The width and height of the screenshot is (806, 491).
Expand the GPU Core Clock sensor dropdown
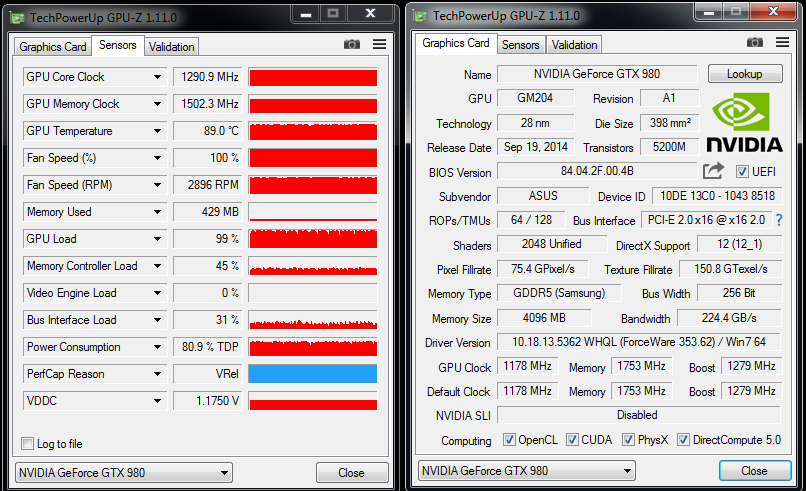coord(157,77)
